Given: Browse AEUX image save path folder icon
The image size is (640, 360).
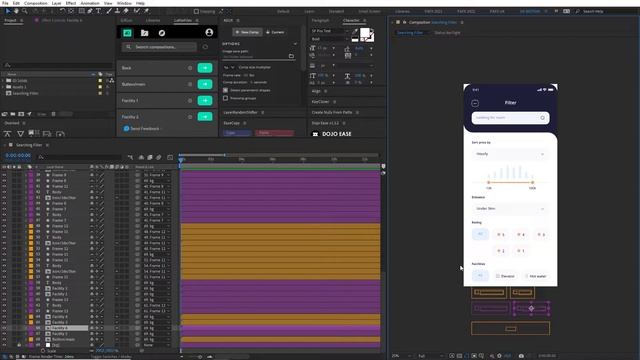Looking at the screenshot, I should [291, 56].
